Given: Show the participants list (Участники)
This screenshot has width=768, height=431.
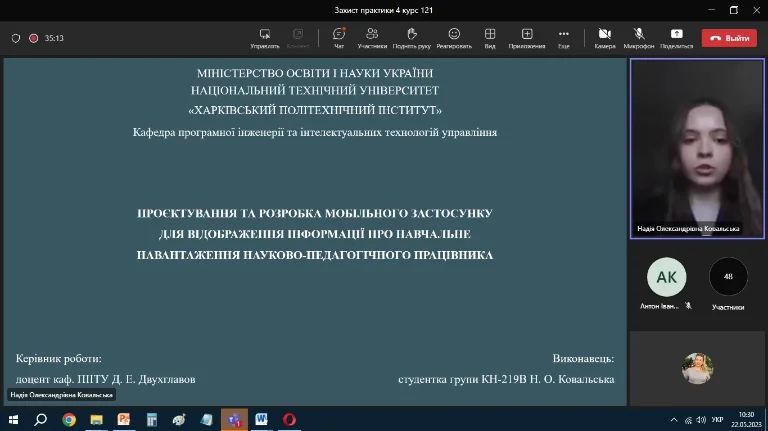Looking at the screenshot, I should tap(372, 37).
